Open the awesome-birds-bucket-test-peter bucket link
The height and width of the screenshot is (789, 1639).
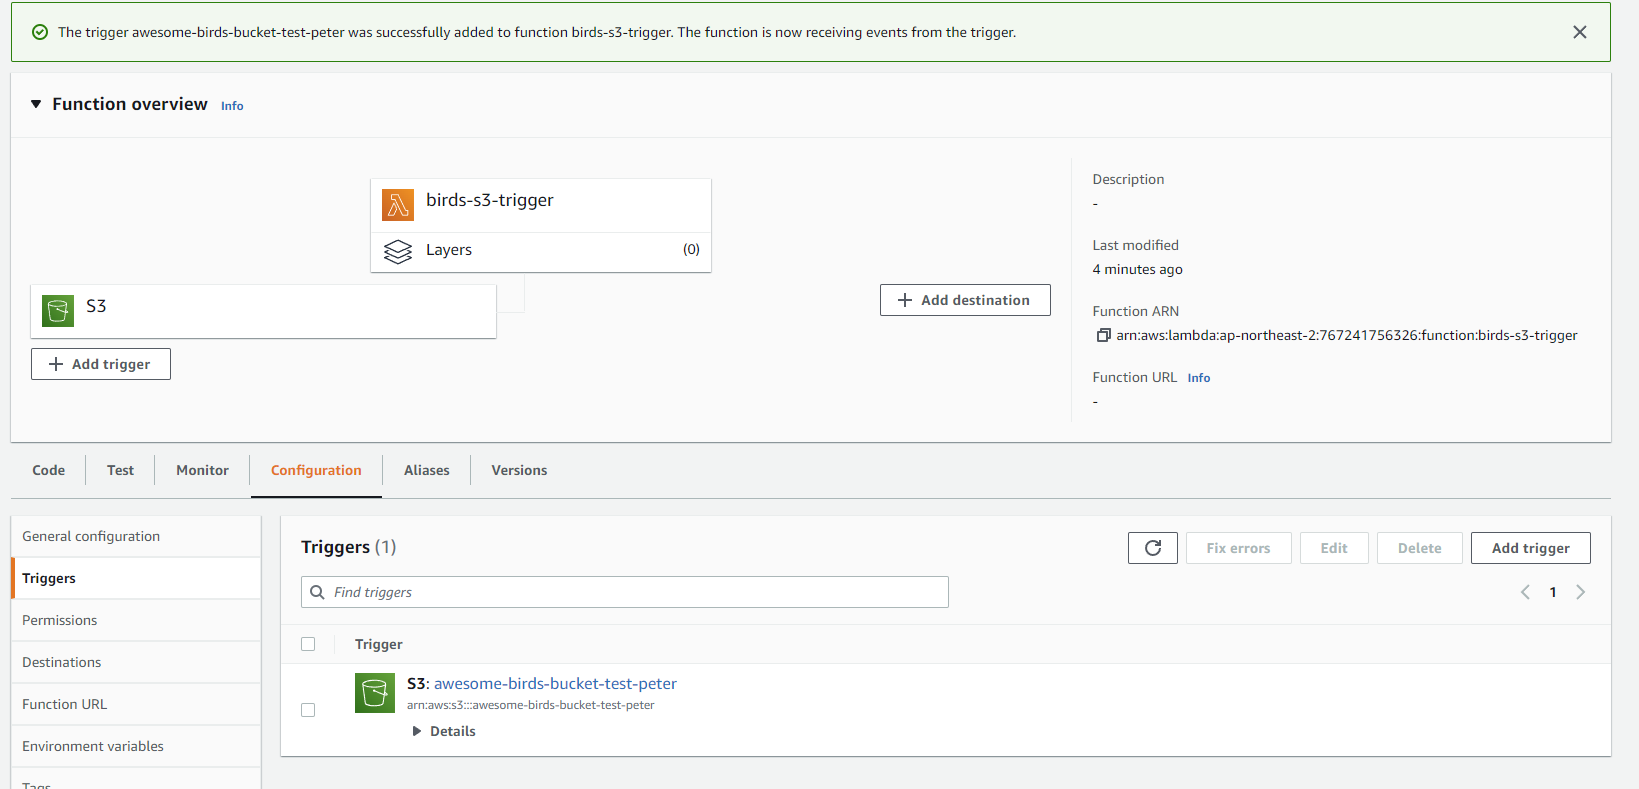pyautogui.click(x=555, y=684)
